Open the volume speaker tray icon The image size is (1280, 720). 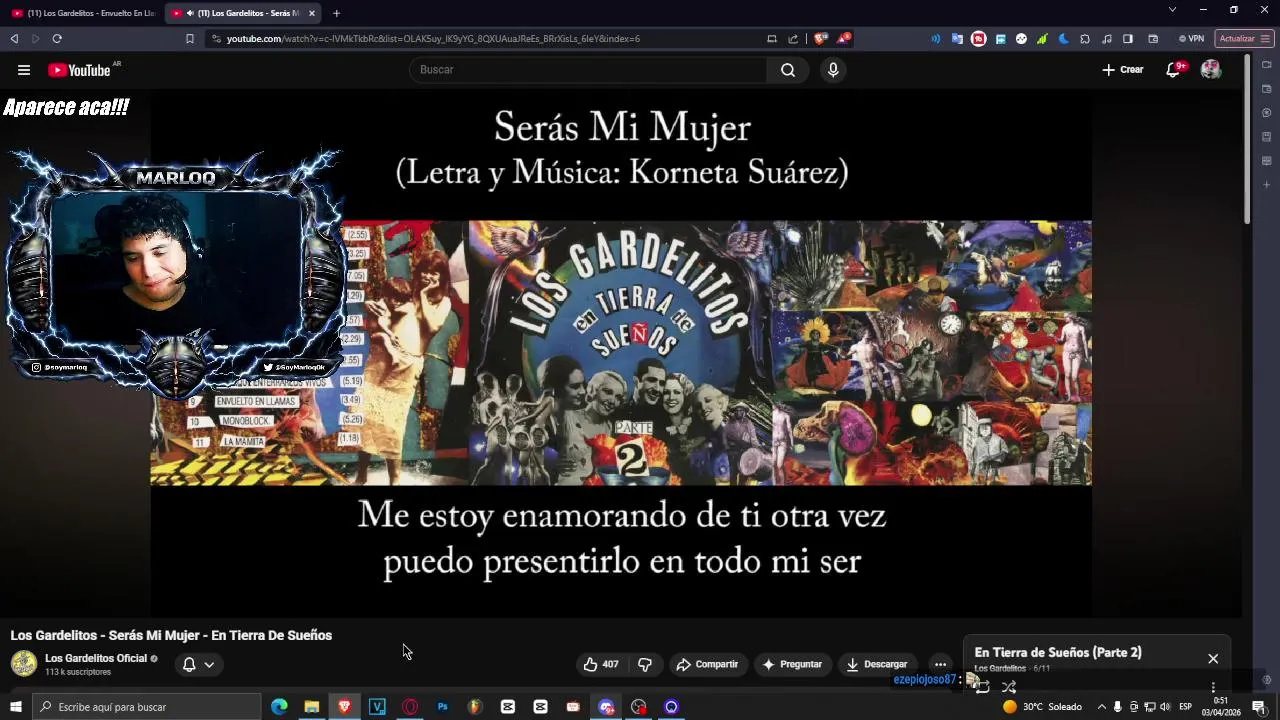[x=1165, y=707]
